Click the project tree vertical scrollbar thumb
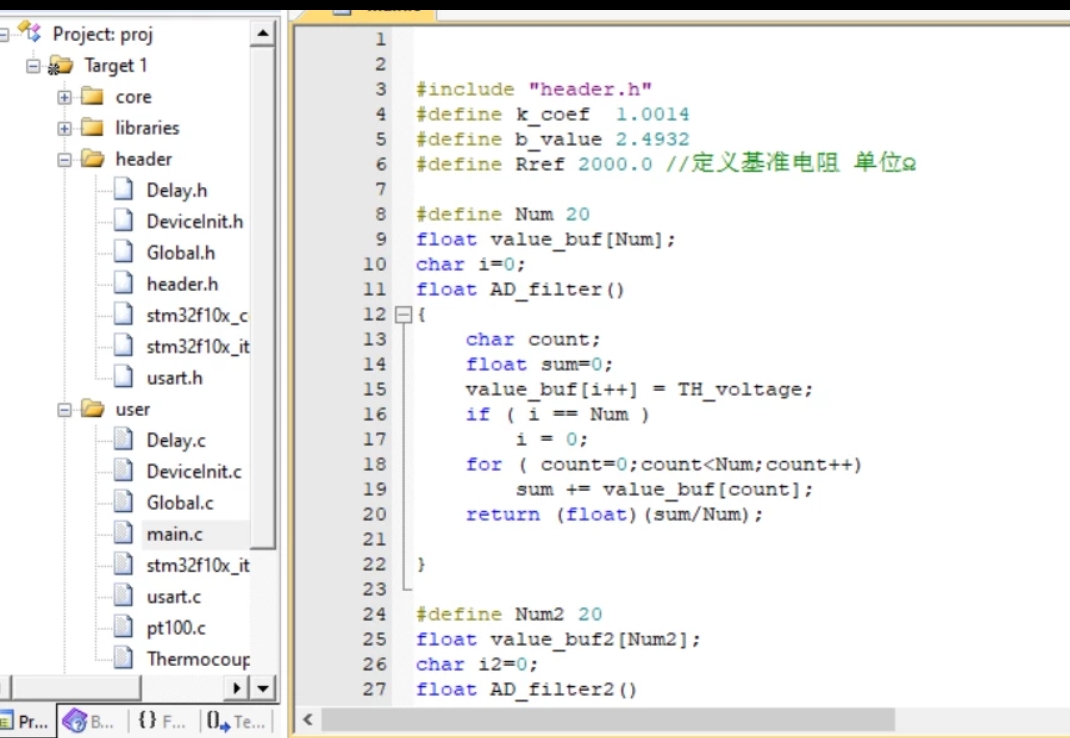 pyautogui.click(x=263, y=298)
